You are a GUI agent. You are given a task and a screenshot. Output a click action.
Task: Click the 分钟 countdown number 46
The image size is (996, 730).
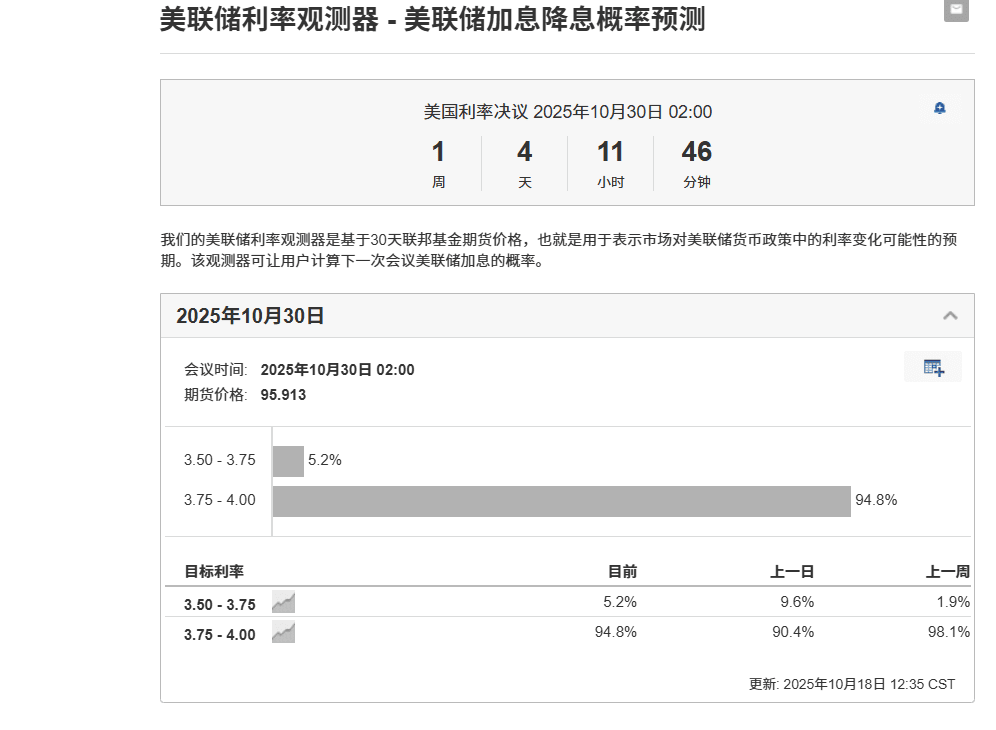pyautogui.click(x=696, y=152)
